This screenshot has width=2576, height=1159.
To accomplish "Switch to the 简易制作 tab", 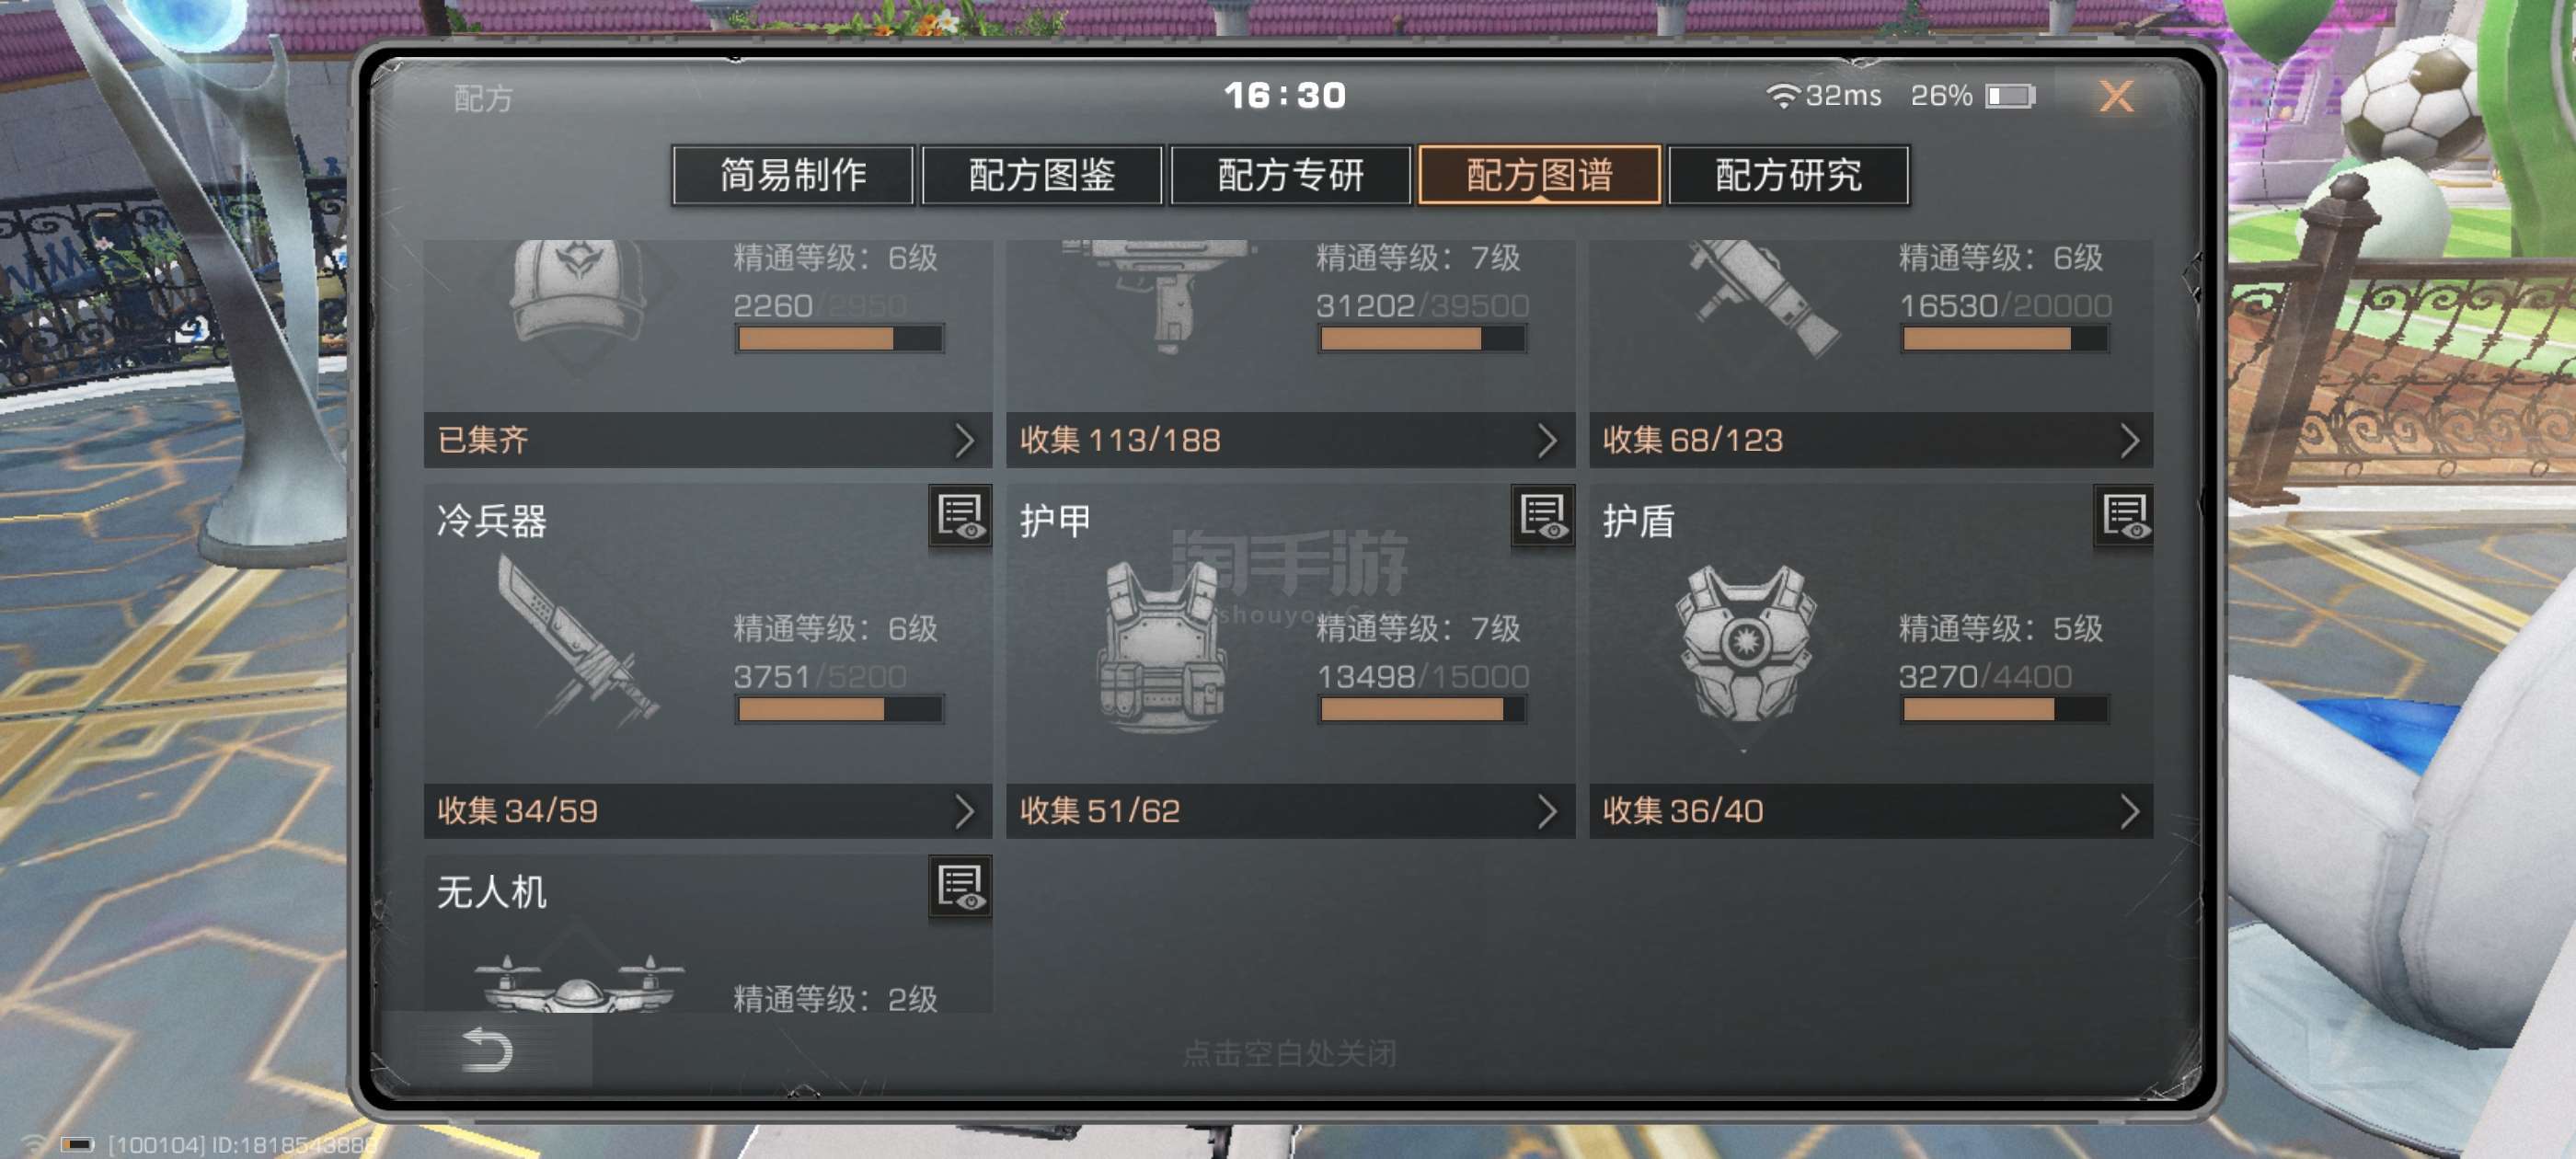I will pos(793,175).
